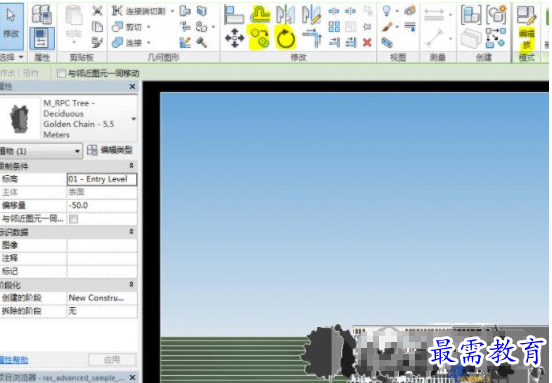Select the Rotate tool icon
This screenshot has height=383, width=552.
coord(285,38)
